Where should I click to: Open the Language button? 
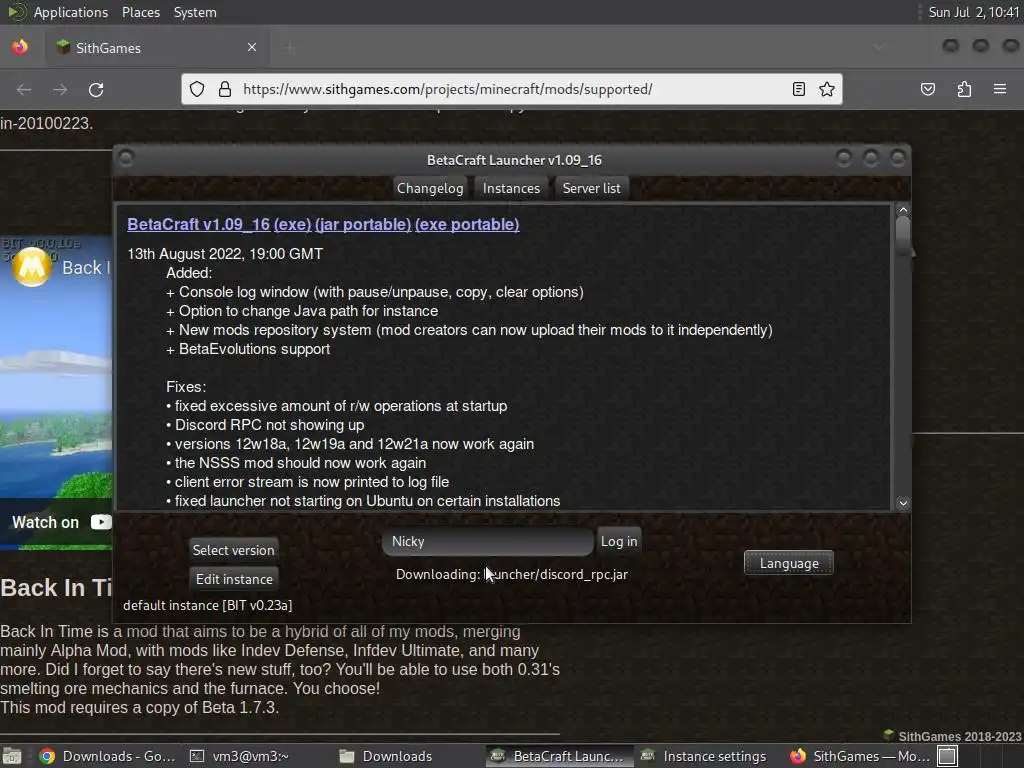coord(789,563)
